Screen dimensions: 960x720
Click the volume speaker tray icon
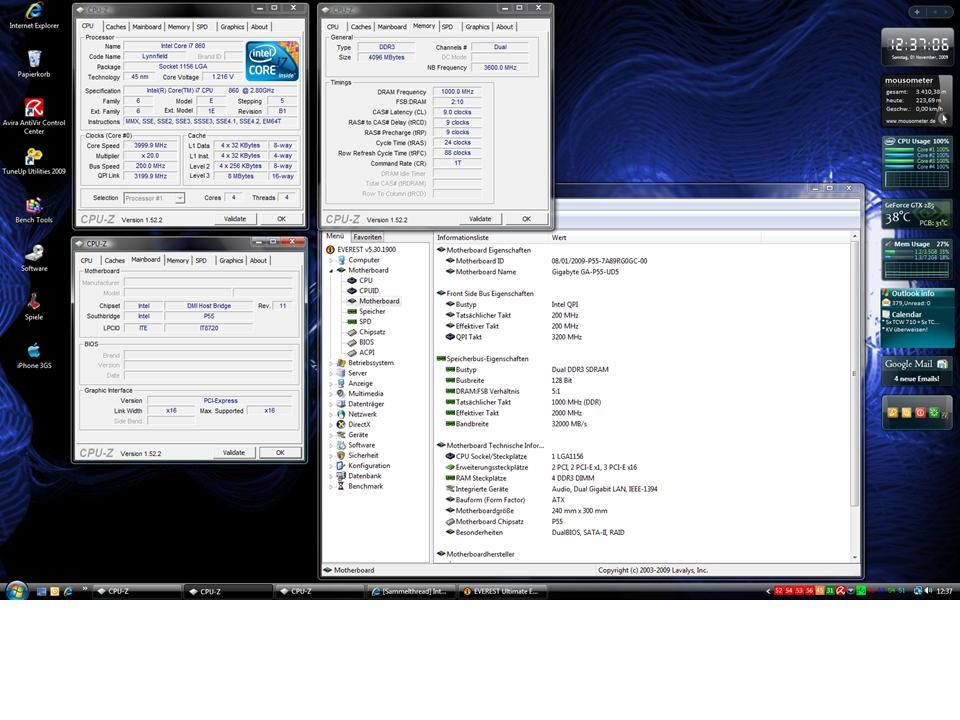tap(928, 591)
